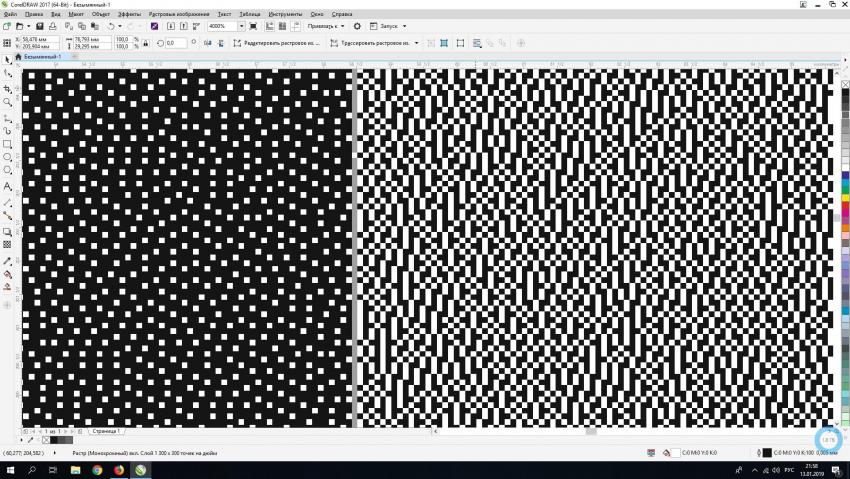This screenshot has height=479, width=850.
Task: Click the rotation angle input field
Action: point(175,43)
